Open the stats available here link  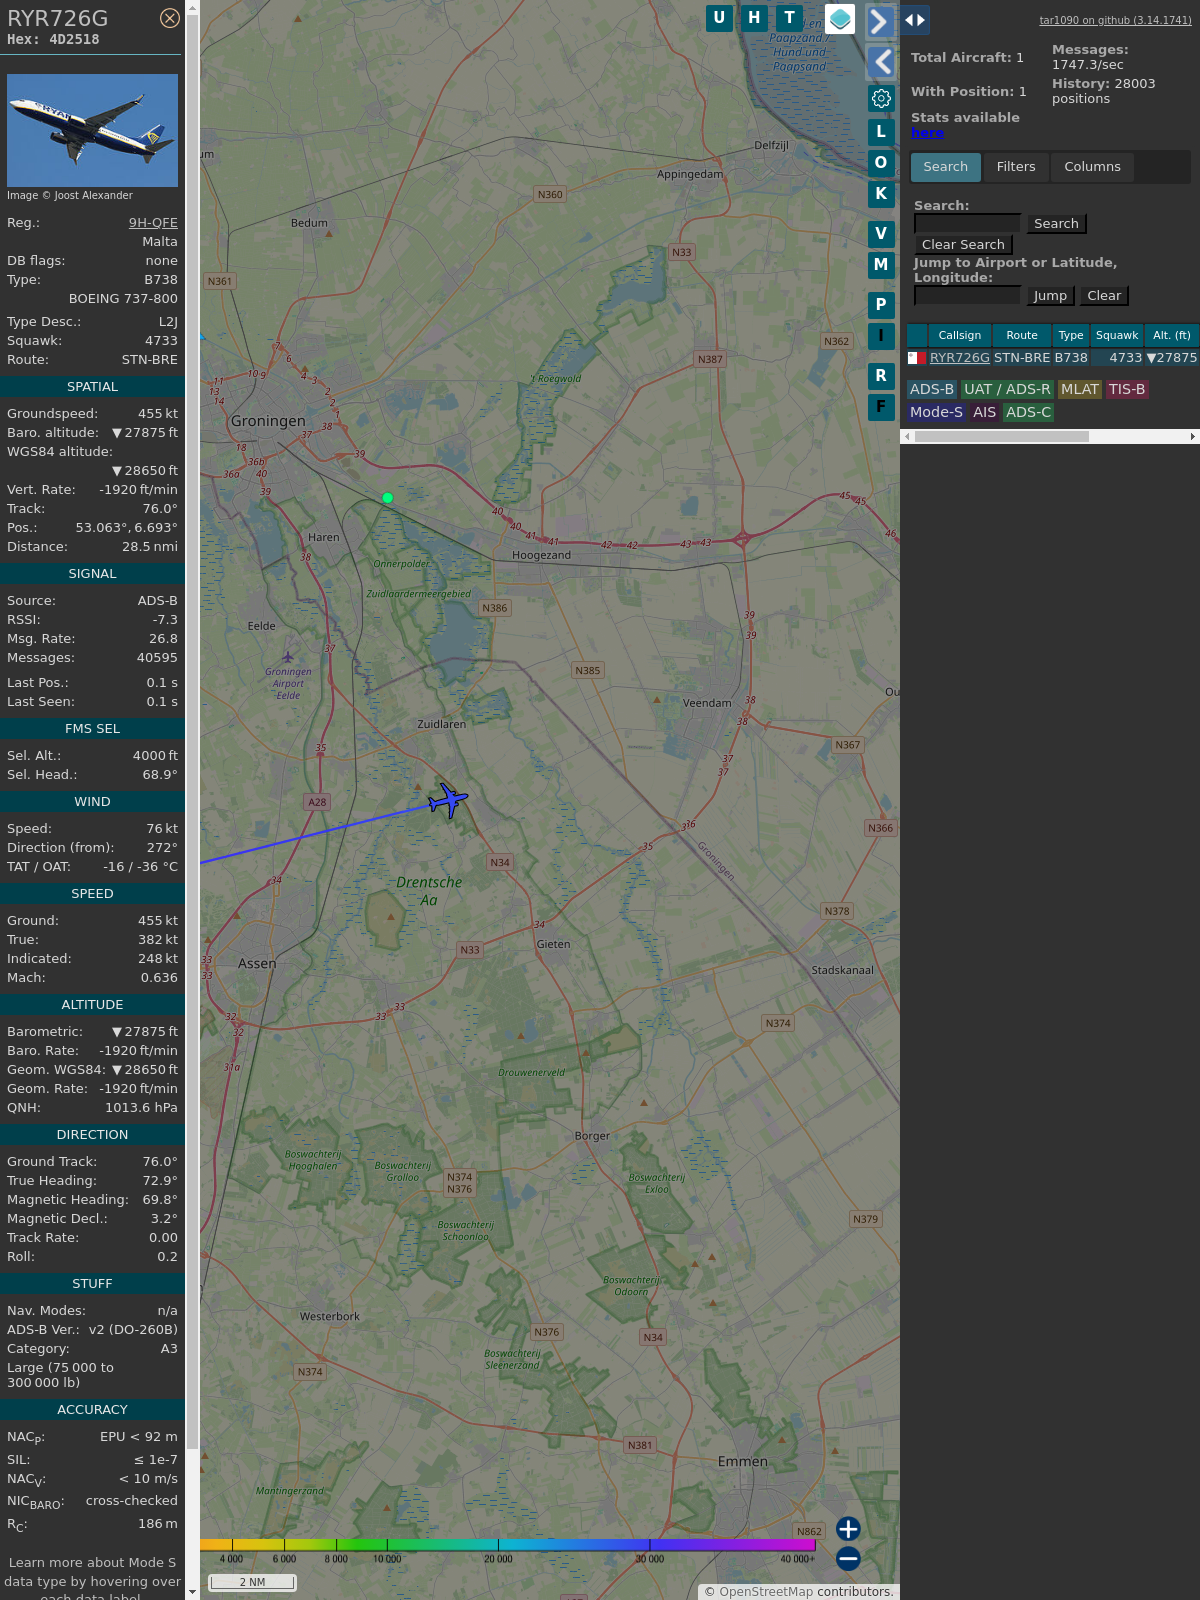pyautogui.click(x=927, y=133)
